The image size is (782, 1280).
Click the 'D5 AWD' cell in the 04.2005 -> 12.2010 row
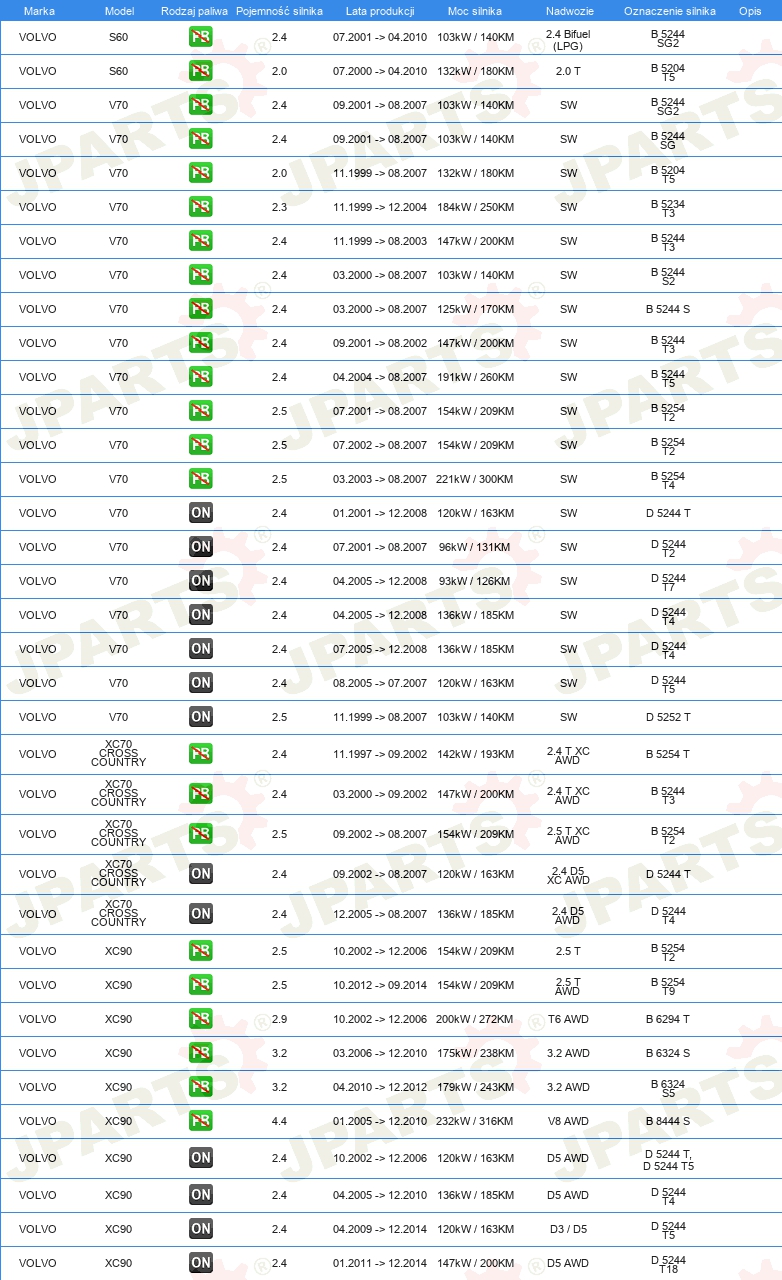pos(568,1195)
